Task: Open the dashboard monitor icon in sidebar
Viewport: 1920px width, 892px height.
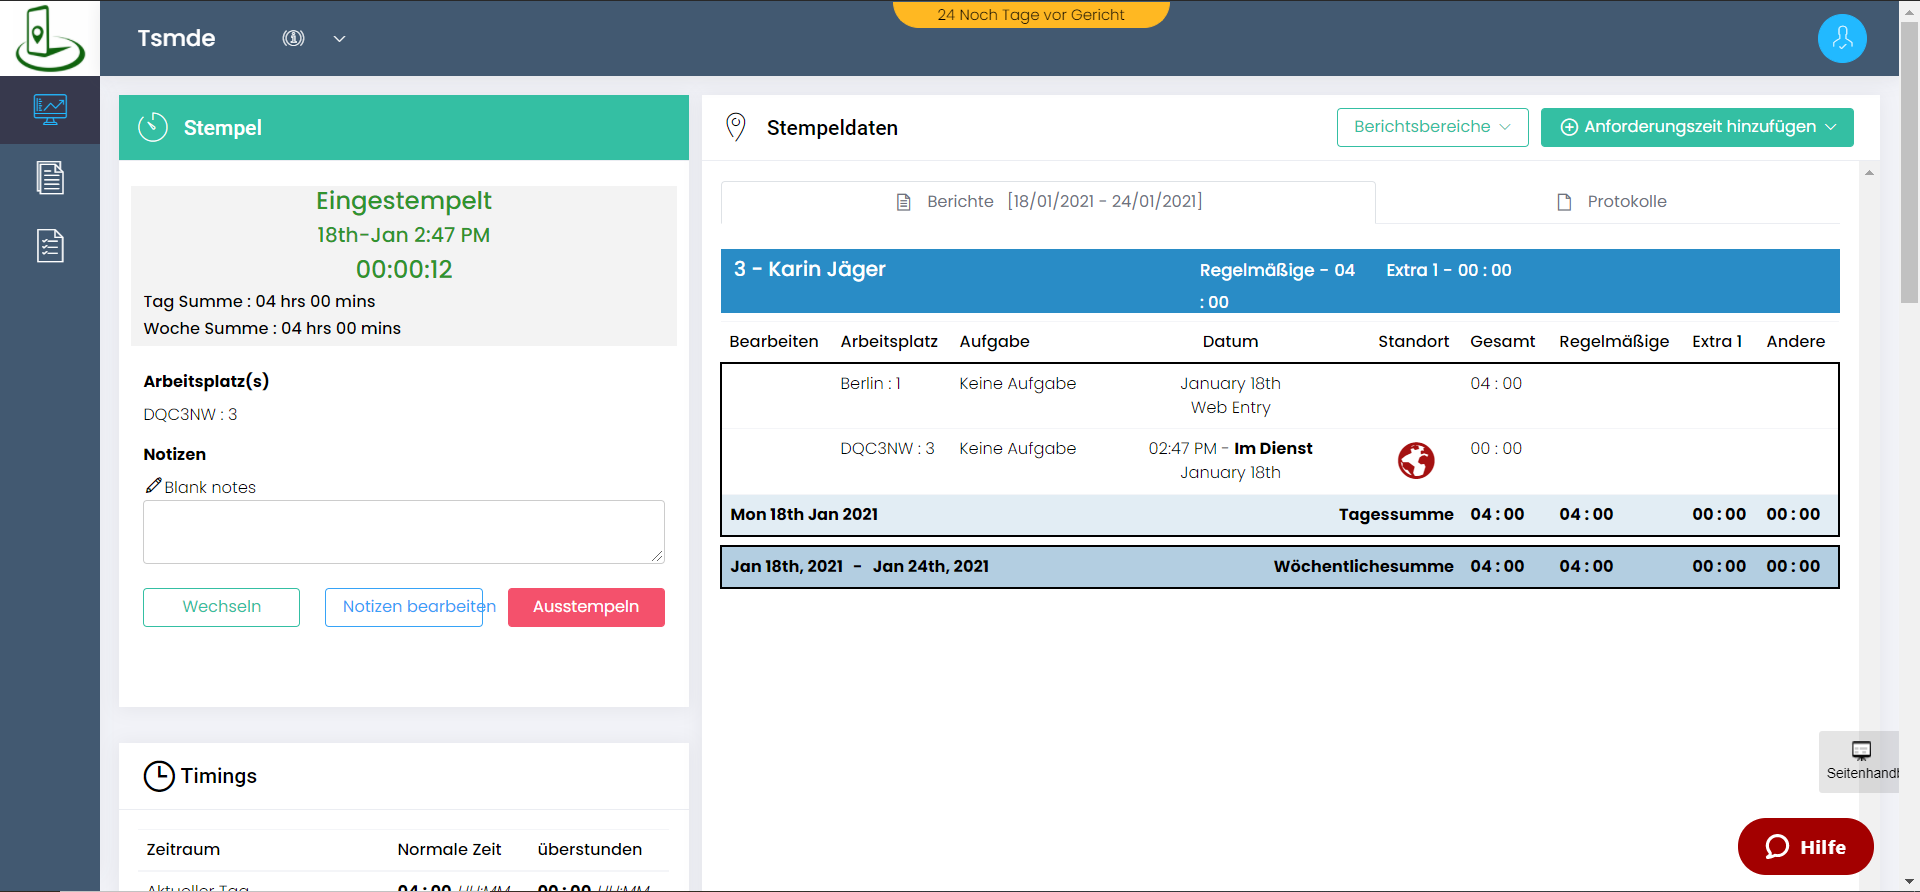Action: click(x=49, y=109)
